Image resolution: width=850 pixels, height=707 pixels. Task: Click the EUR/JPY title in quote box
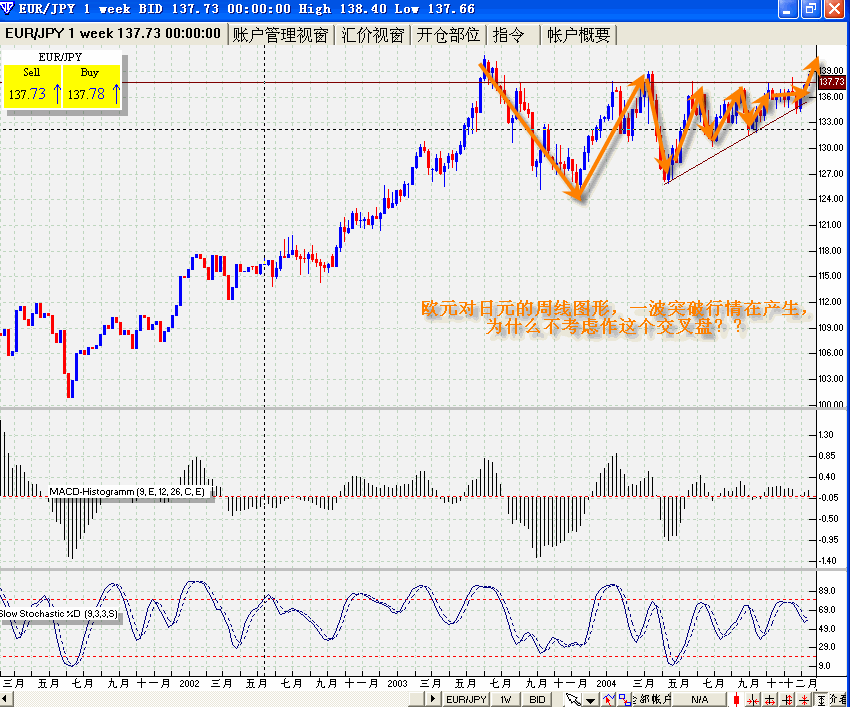(60, 57)
